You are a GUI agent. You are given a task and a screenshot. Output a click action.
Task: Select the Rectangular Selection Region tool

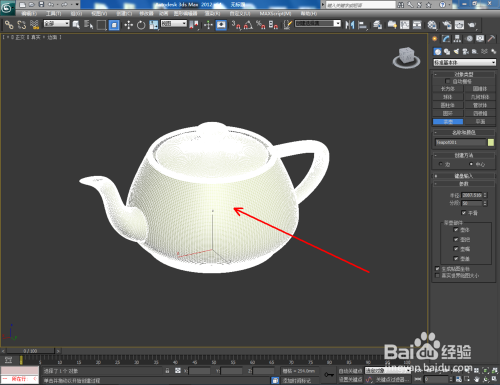point(101,25)
